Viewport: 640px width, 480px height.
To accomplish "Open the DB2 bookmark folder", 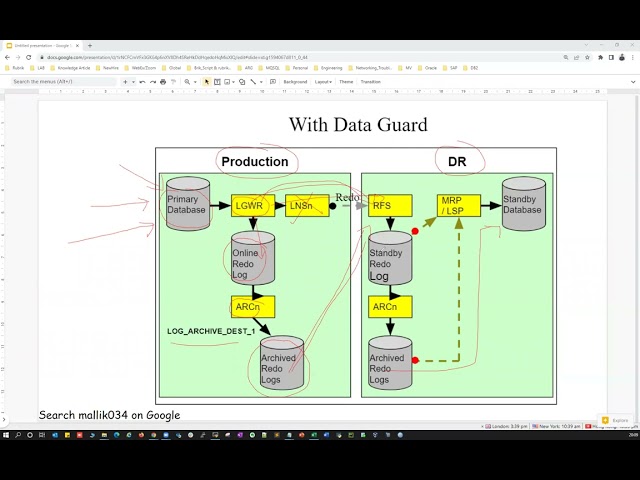I will tap(471, 68).
